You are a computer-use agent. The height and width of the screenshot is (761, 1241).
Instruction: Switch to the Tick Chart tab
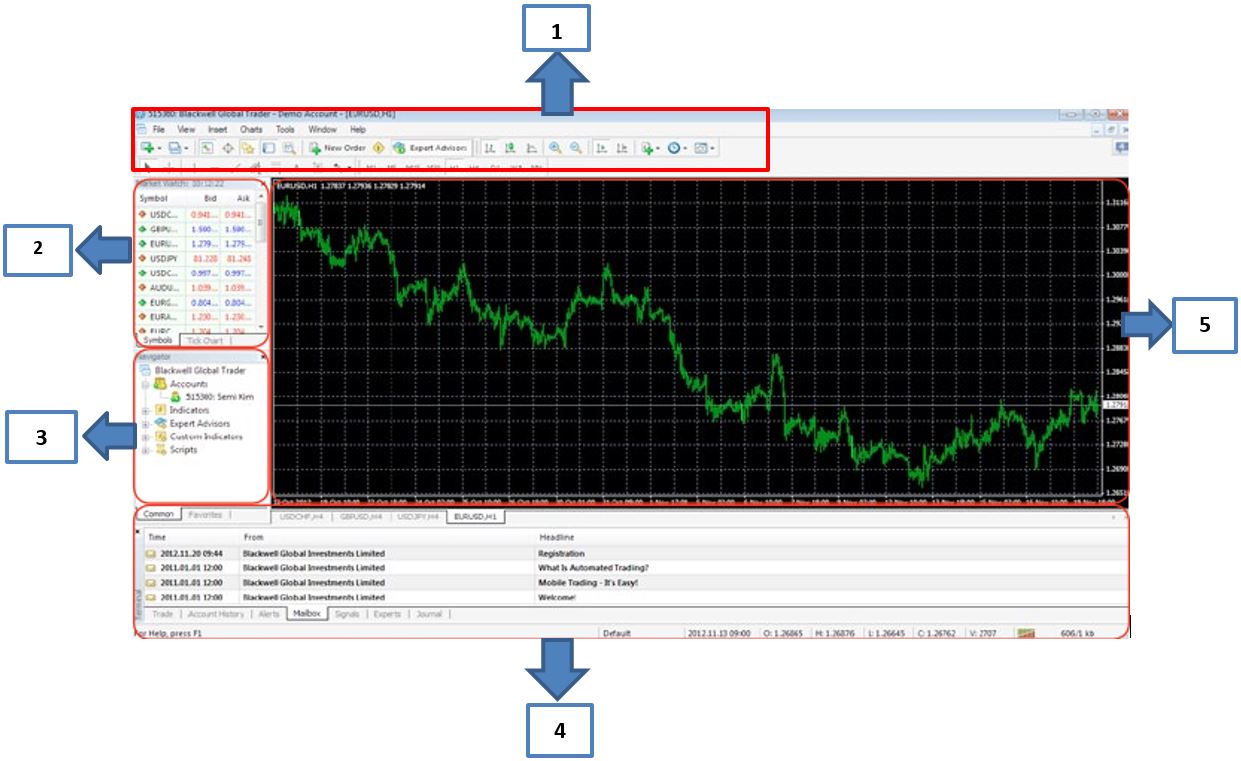coord(204,341)
